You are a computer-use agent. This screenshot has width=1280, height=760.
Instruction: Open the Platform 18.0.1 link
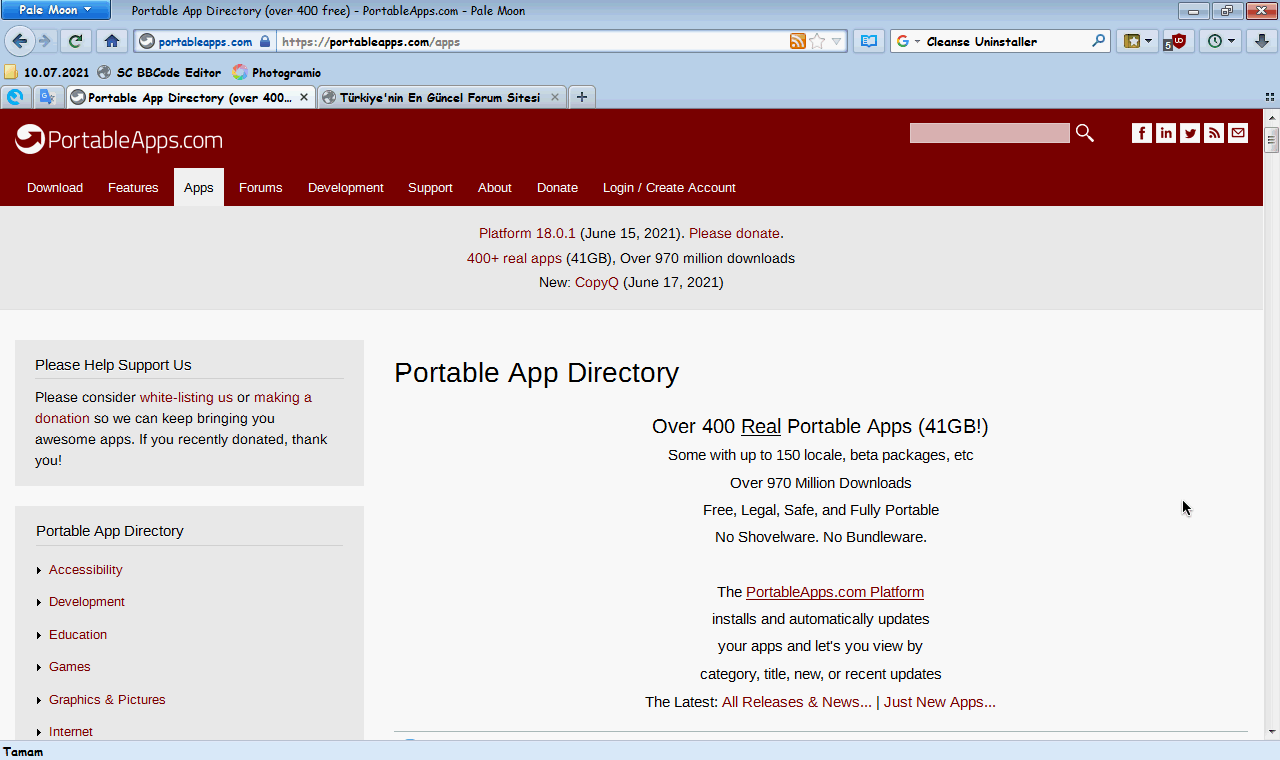[x=527, y=233]
